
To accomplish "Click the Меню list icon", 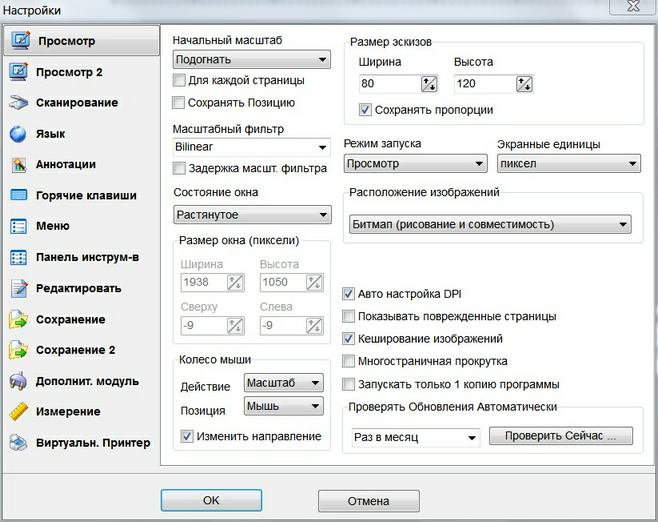I will click(x=18, y=226).
